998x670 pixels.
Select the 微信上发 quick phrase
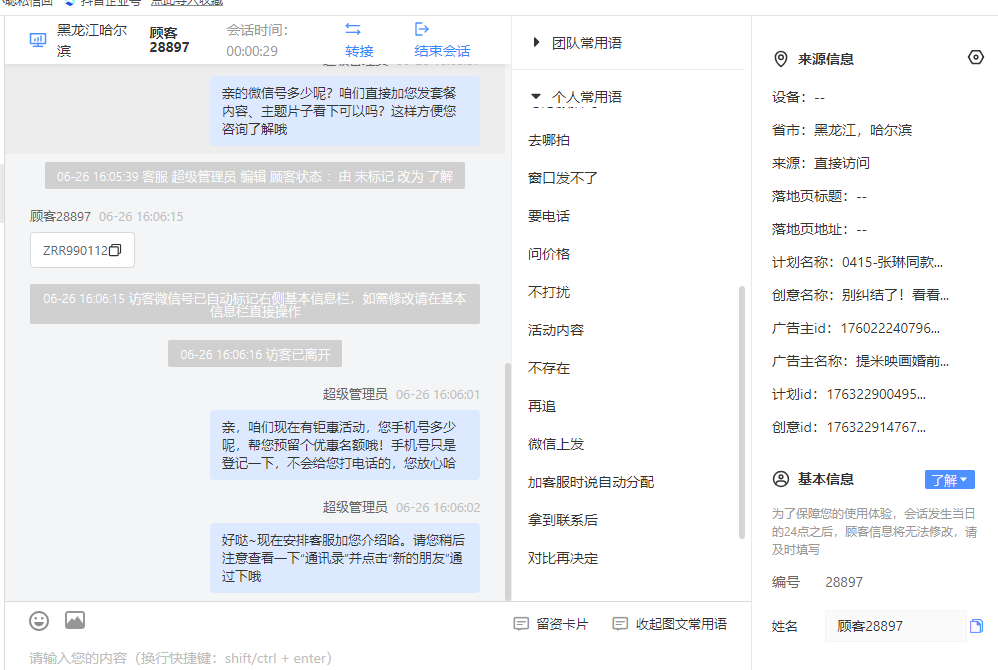pos(556,445)
